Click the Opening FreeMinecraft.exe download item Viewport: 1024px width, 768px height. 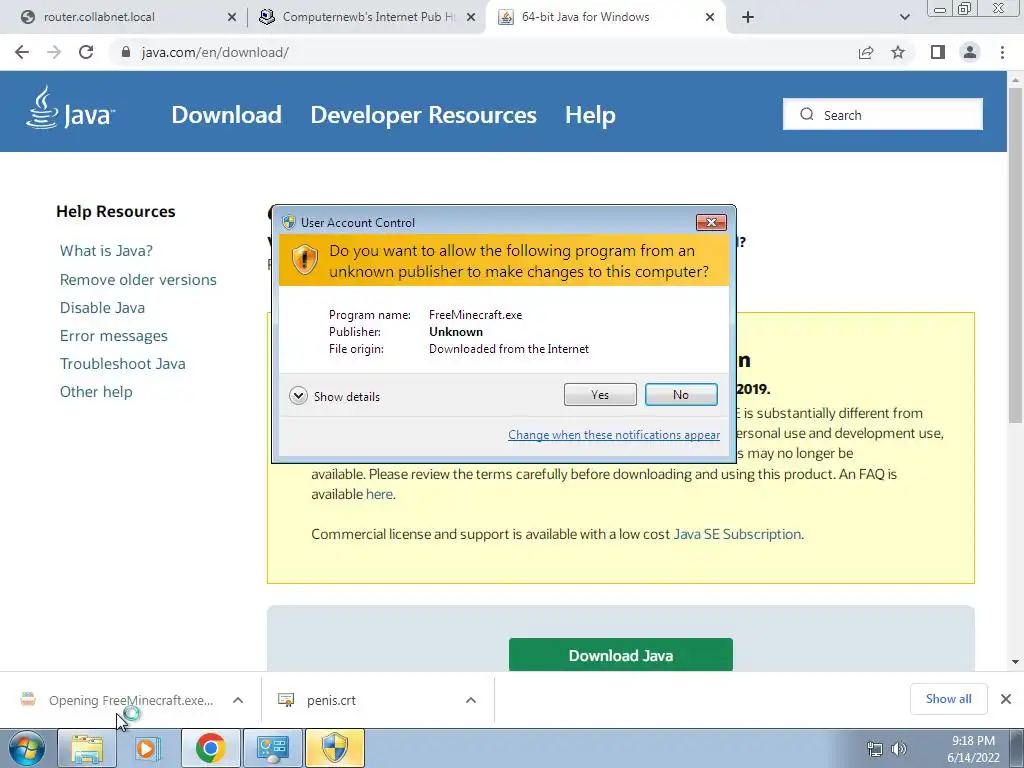(x=131, y=700)
